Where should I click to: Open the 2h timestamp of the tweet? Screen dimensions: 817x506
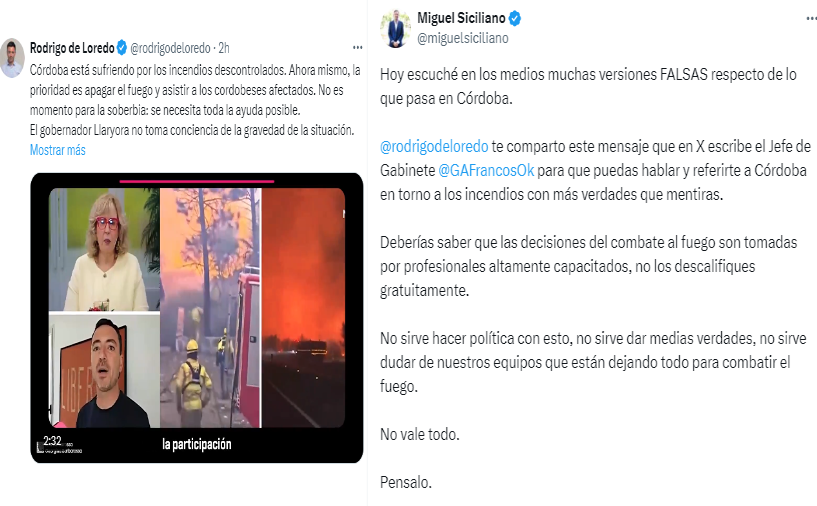pyautogui.click(x=224, y=48)
